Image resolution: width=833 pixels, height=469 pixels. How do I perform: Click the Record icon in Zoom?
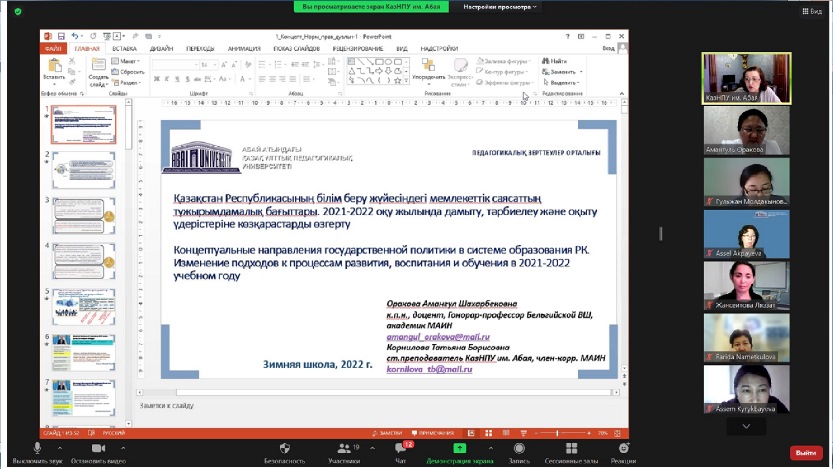518,448
